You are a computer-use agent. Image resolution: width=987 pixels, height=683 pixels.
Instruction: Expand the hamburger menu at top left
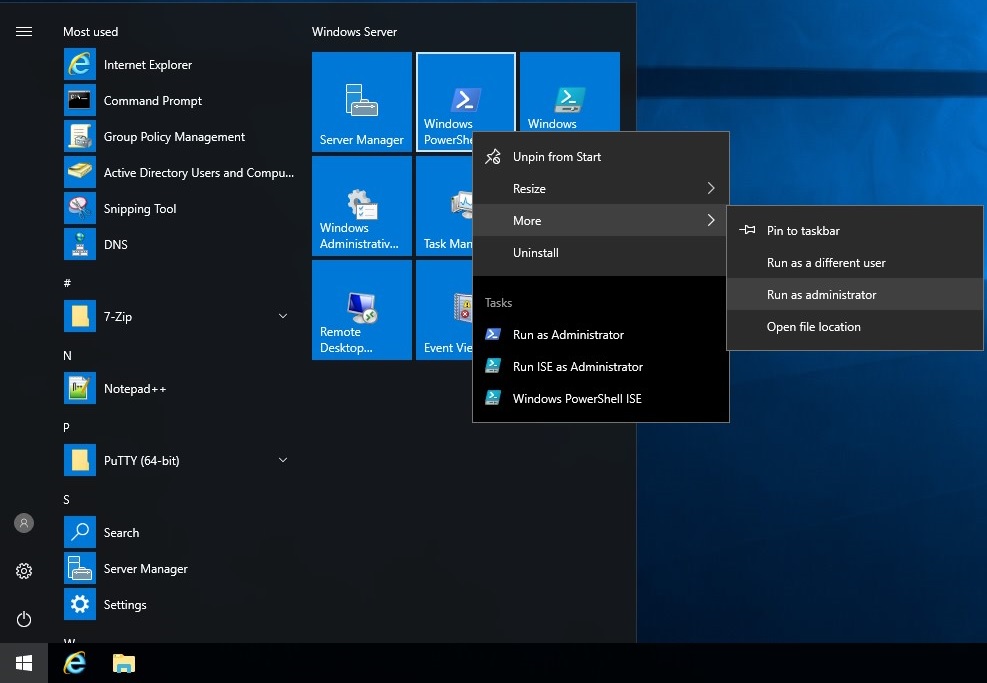24,32
